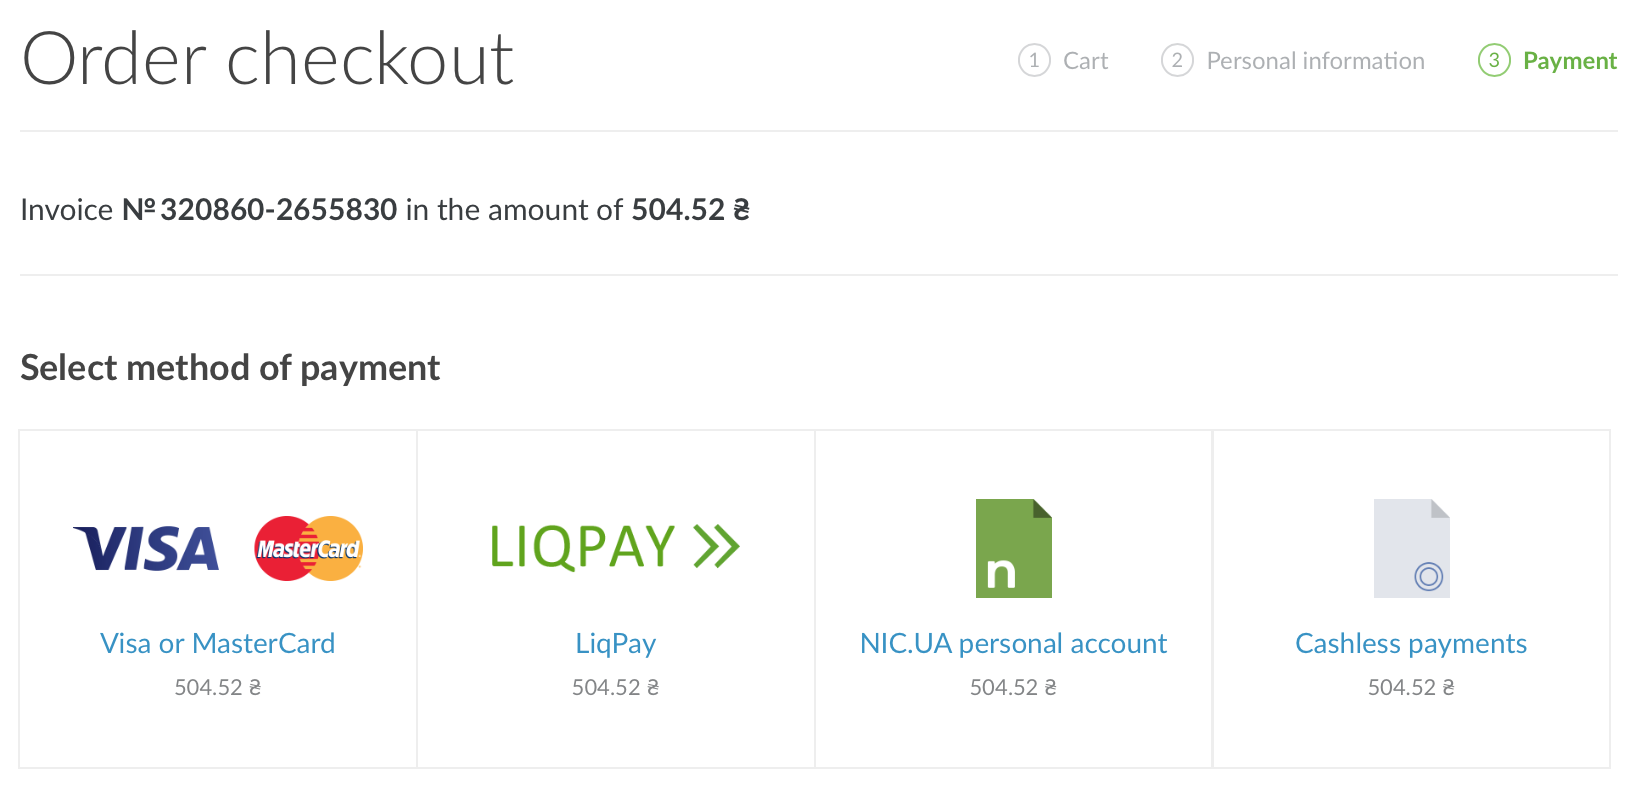The image size is (1640, 806).
Task: Go back to the Cart step
Action: [x=1085, y=61]
